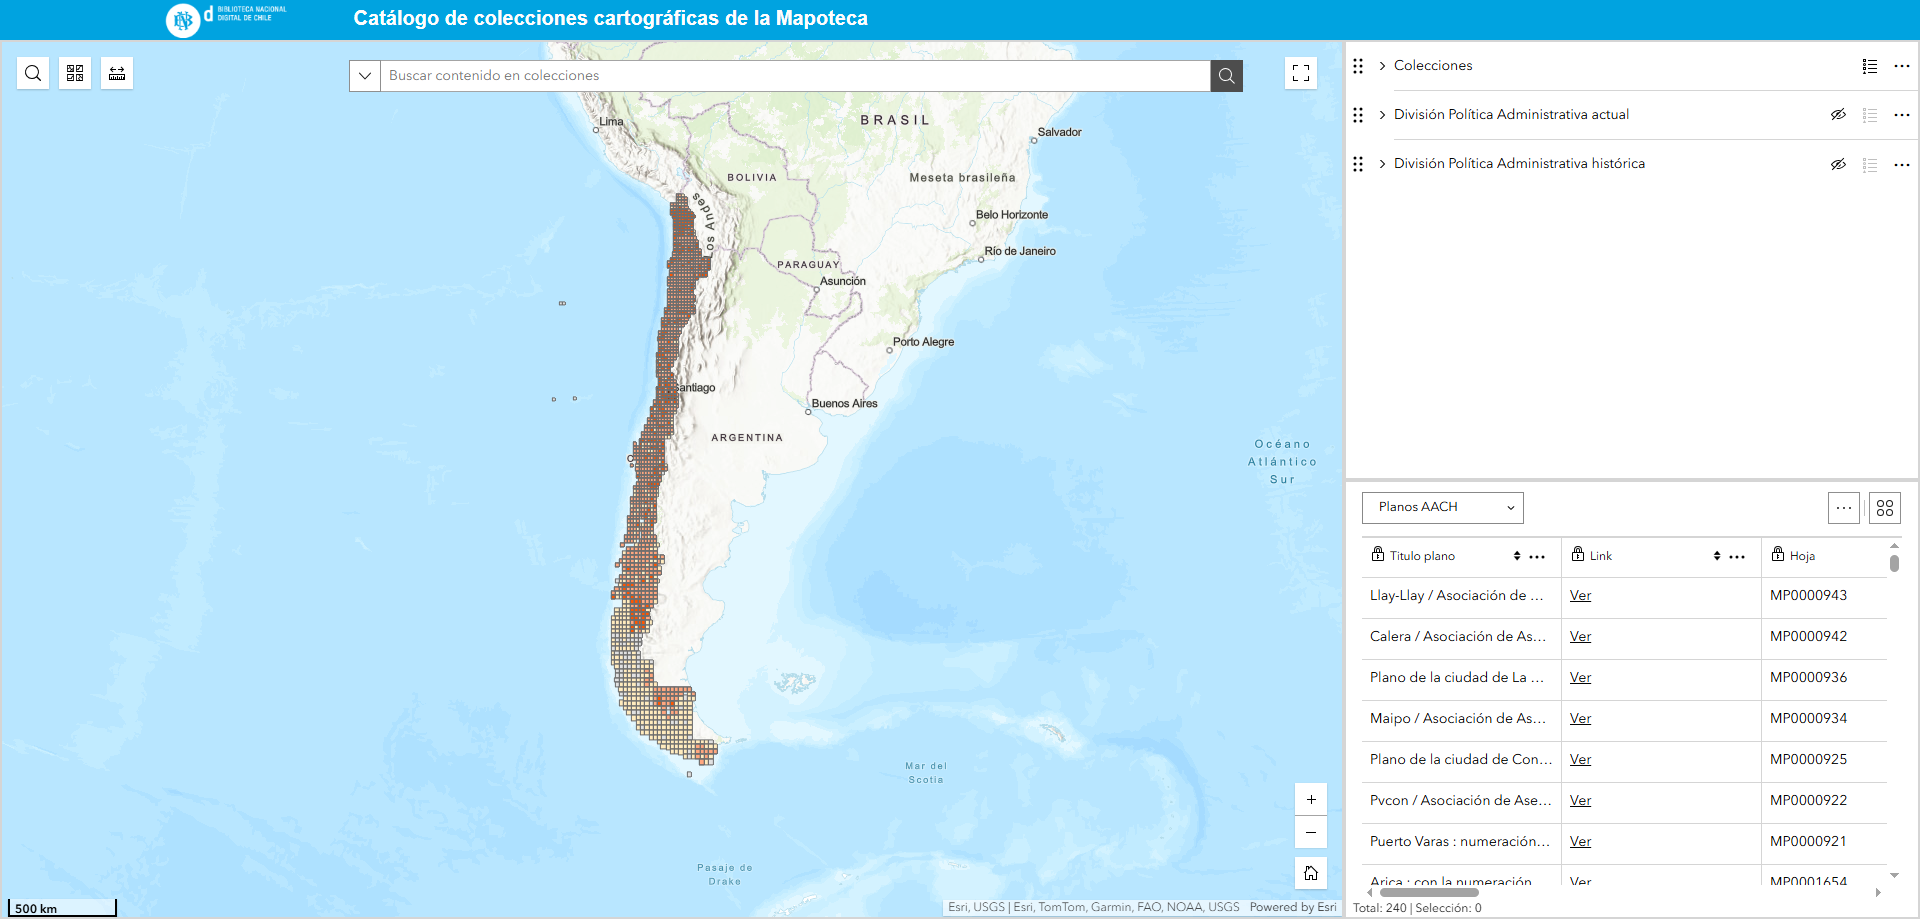Screen dimensions: 1920x919
Task: Show División Política Administrativa actual layer
Action: (x=1837, y=115)
